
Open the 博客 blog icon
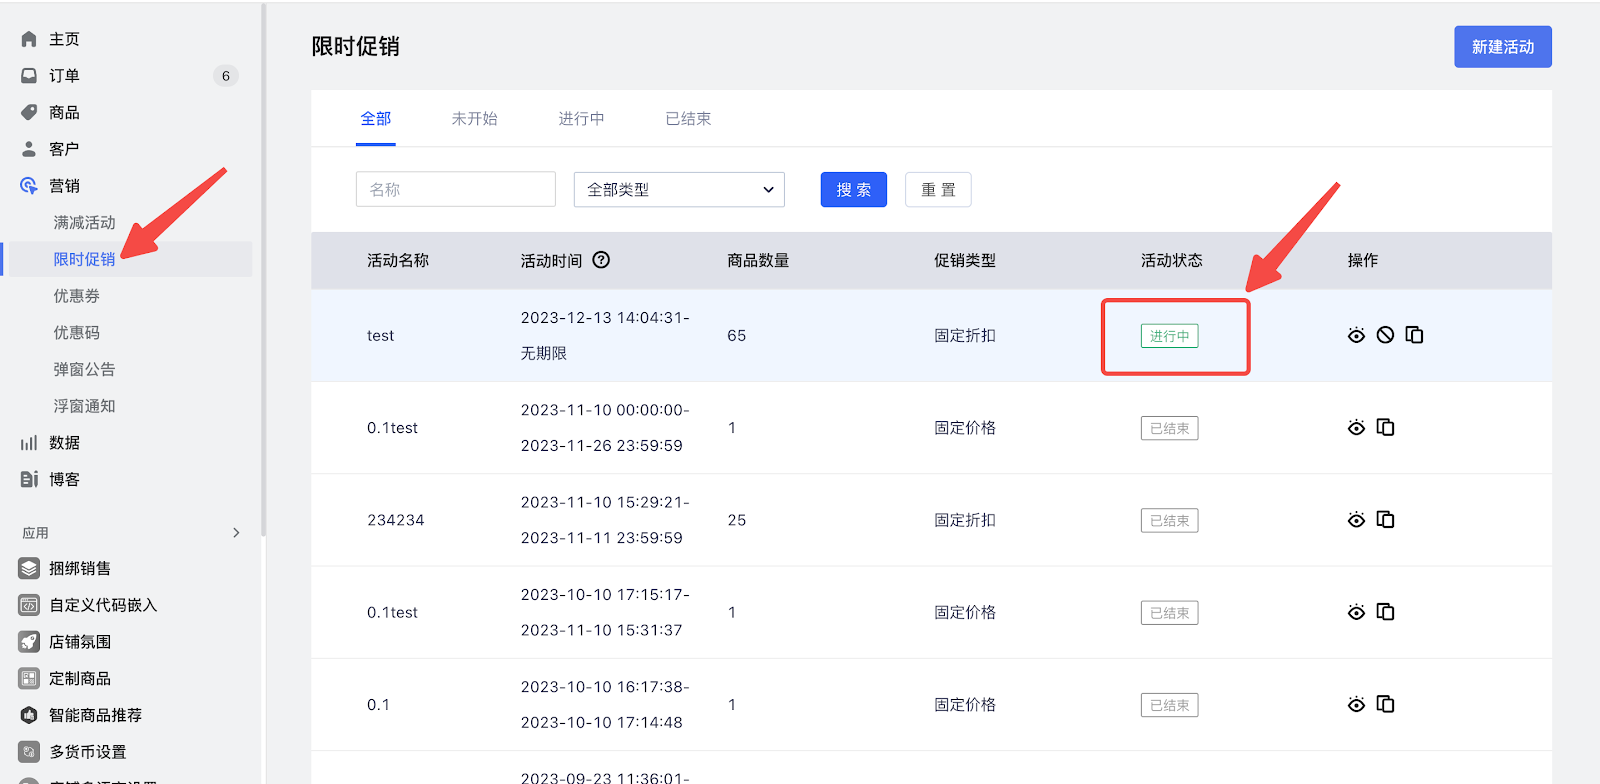coord(29,480)
